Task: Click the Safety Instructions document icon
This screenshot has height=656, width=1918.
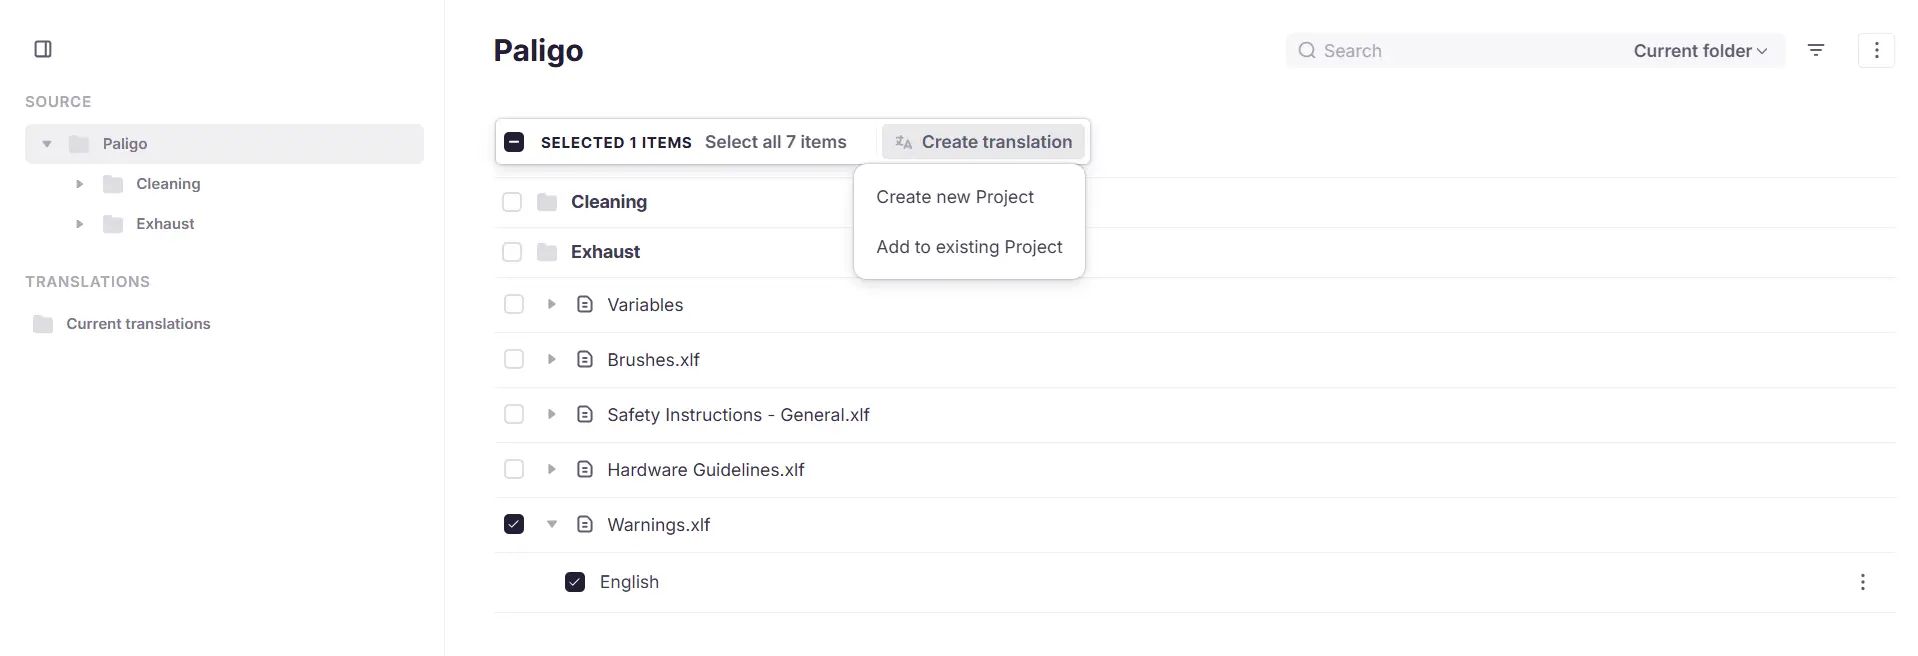Action: point(585,414)
